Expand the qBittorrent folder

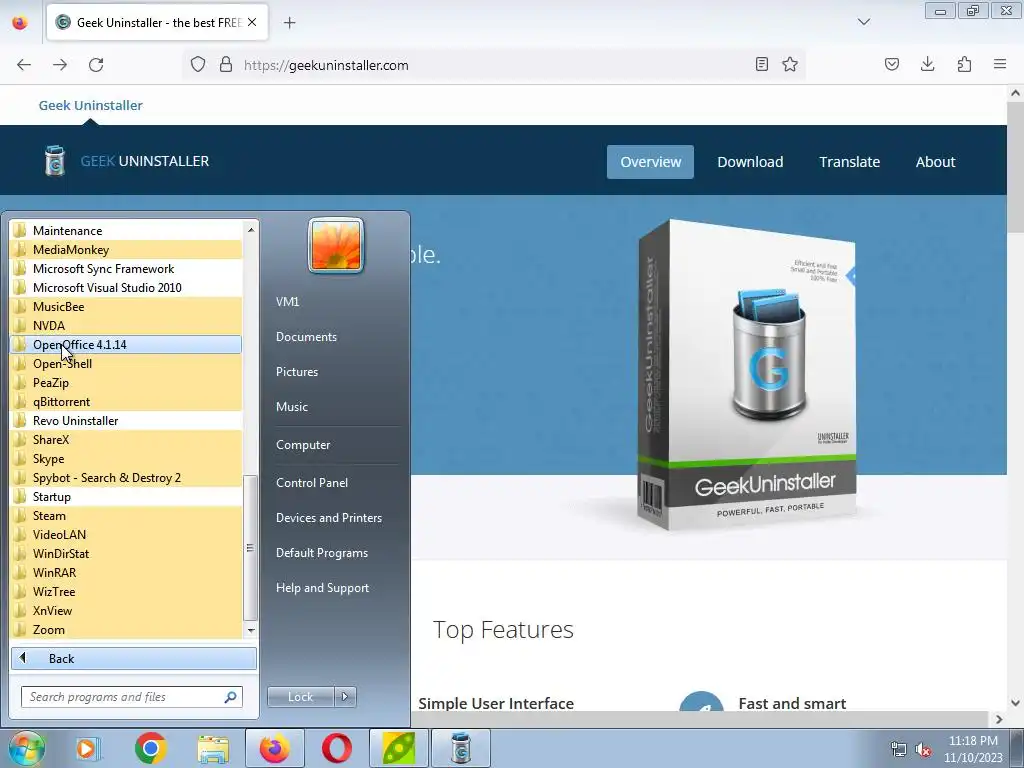tap(126, 401)
